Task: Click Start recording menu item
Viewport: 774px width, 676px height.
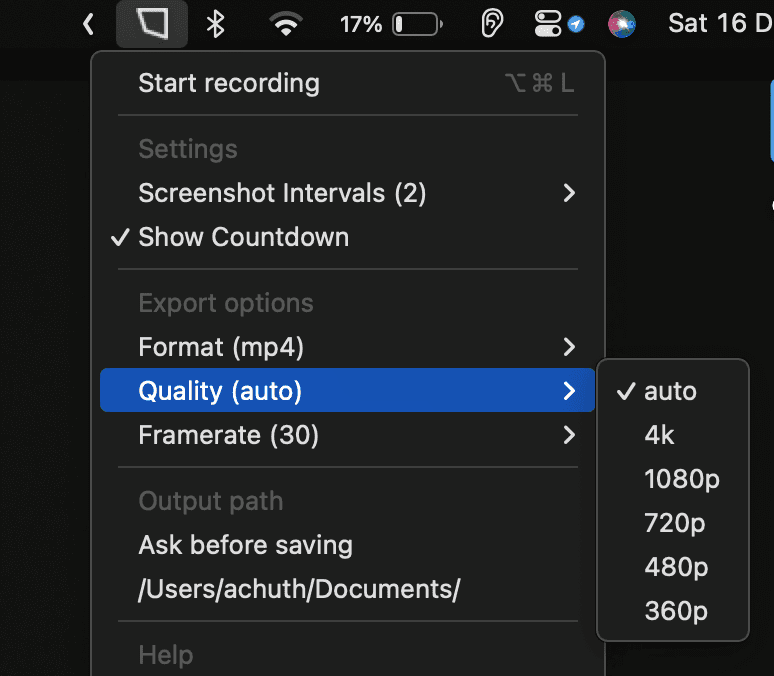Action: pyautogui.click(x=348, y=83)
